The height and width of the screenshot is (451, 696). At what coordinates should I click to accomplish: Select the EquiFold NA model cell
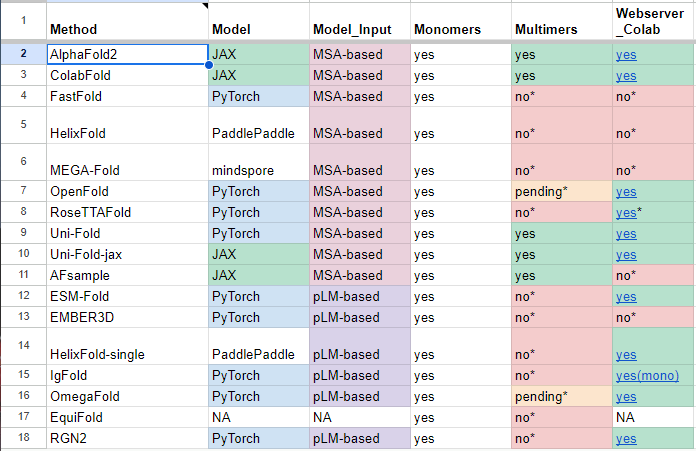tap(259, 417)
